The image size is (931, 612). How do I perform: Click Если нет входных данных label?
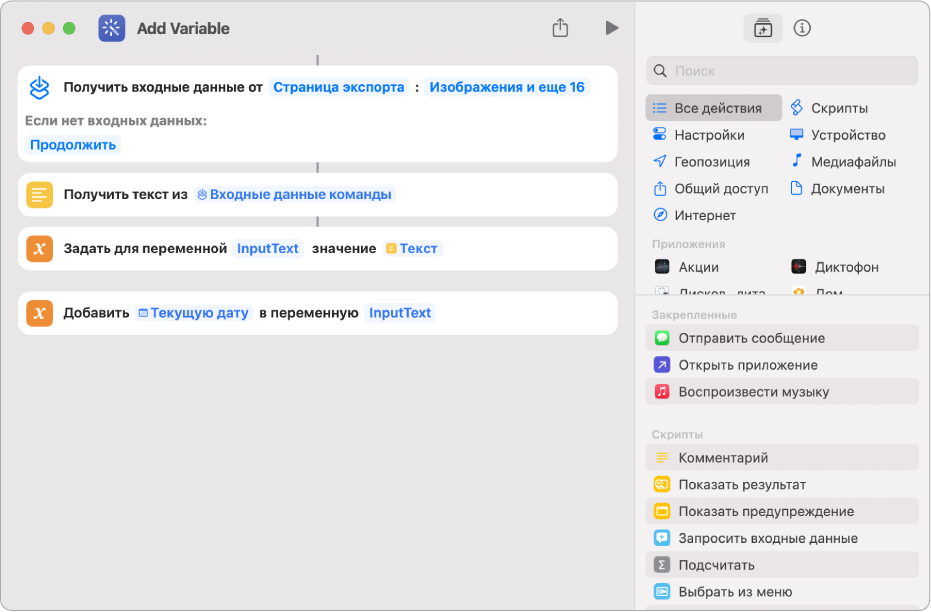tap(116, 121)
